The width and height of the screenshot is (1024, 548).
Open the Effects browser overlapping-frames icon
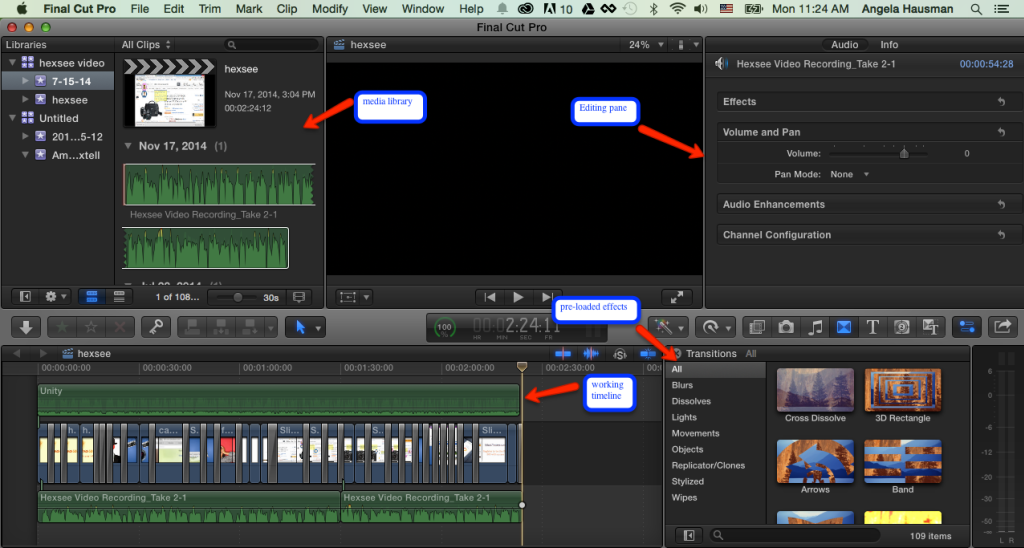(x=757, y=327)
